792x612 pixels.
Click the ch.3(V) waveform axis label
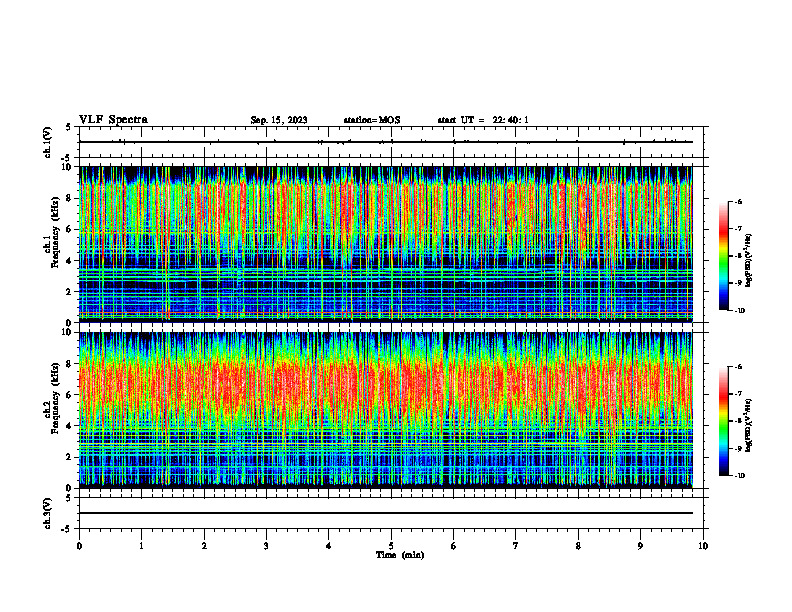(x=48, y=513)
